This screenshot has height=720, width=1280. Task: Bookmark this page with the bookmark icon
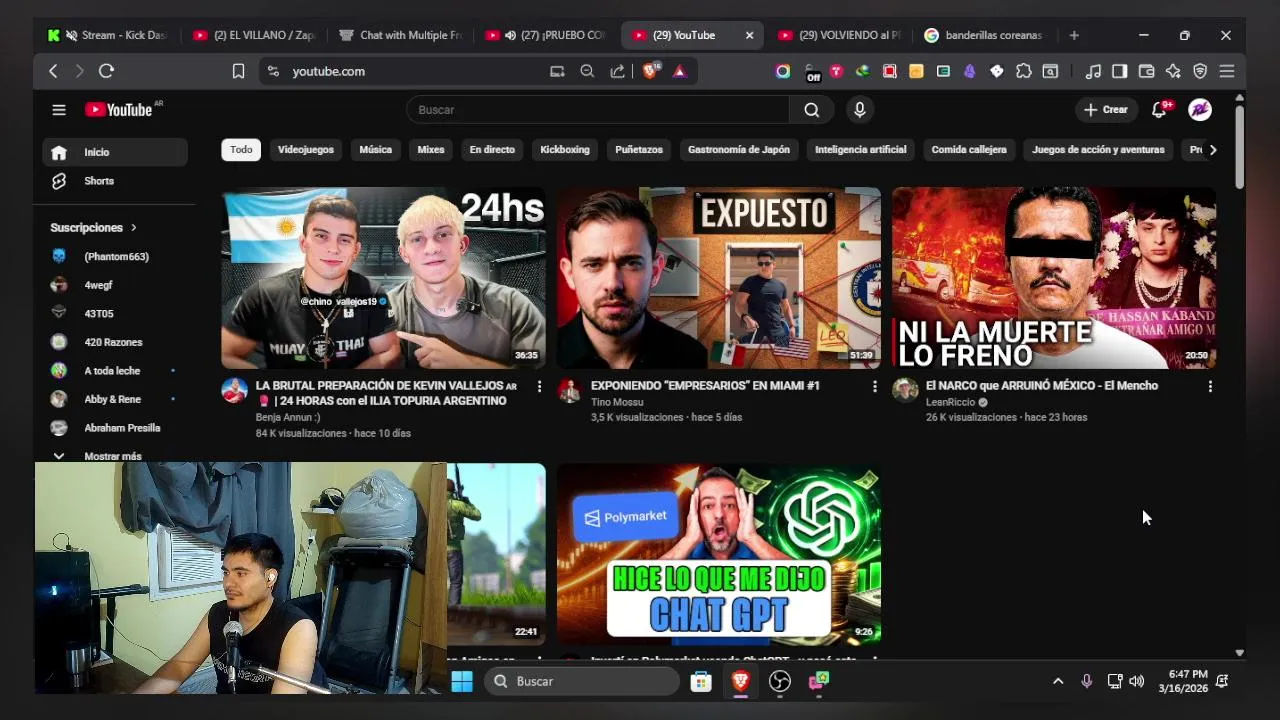tap(238, 71)
